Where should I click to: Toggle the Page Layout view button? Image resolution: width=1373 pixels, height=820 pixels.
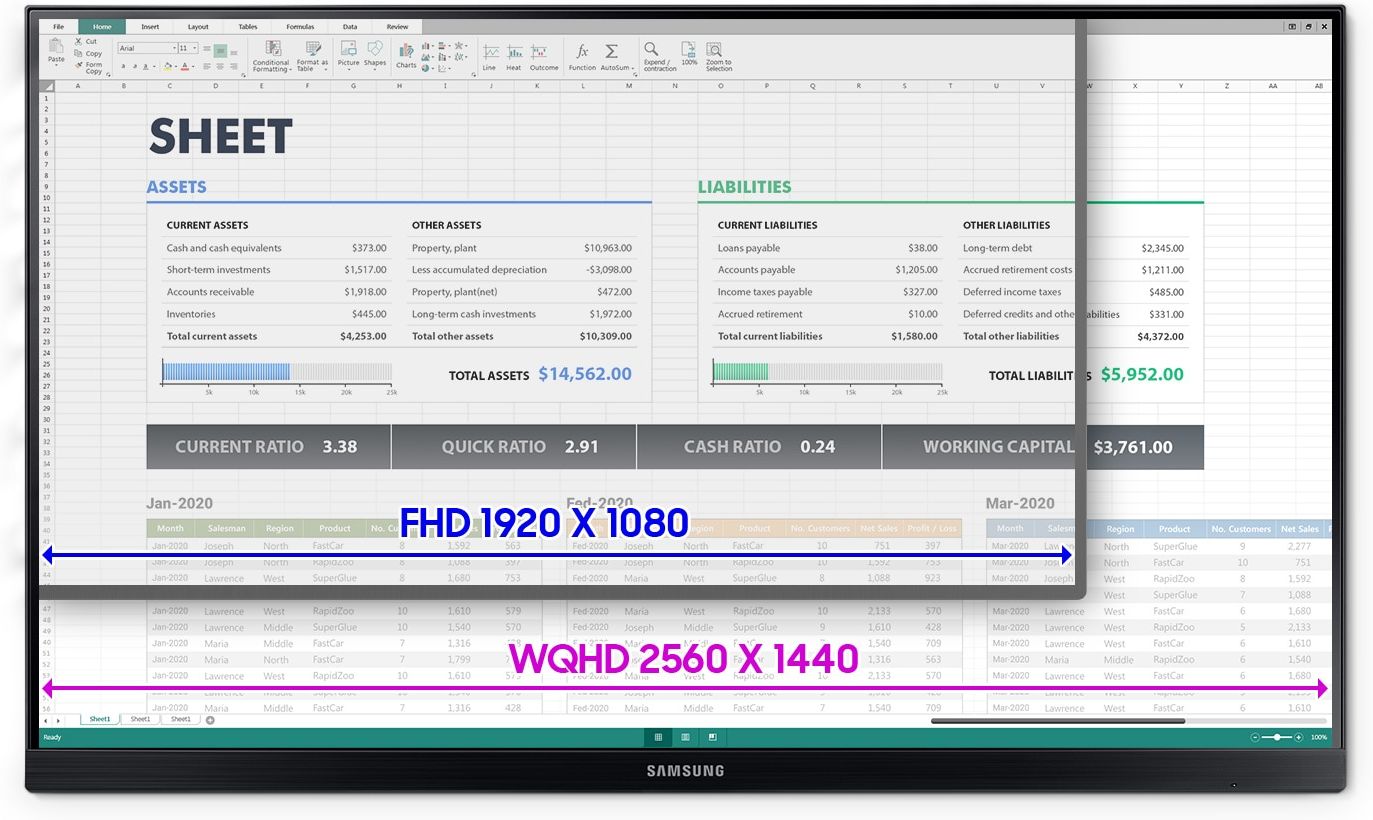click(685, 737)
